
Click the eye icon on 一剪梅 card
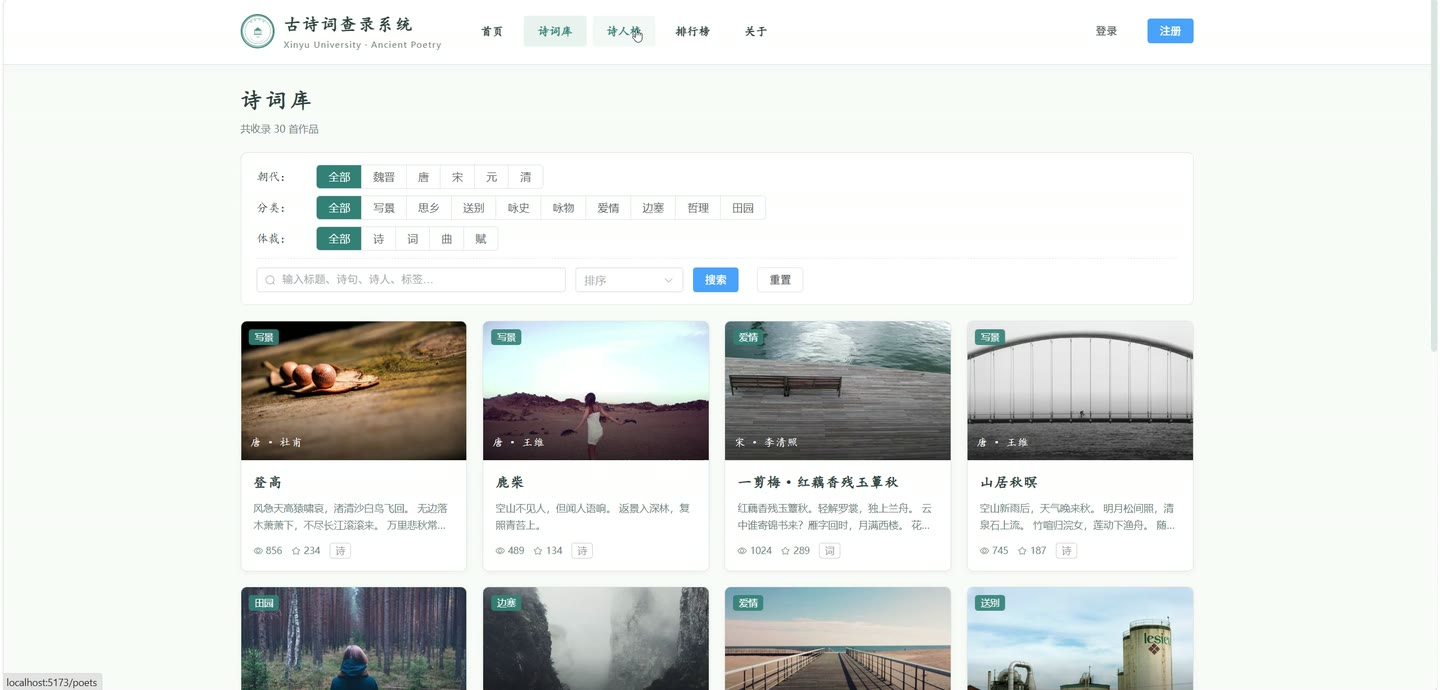pos(742,551)
